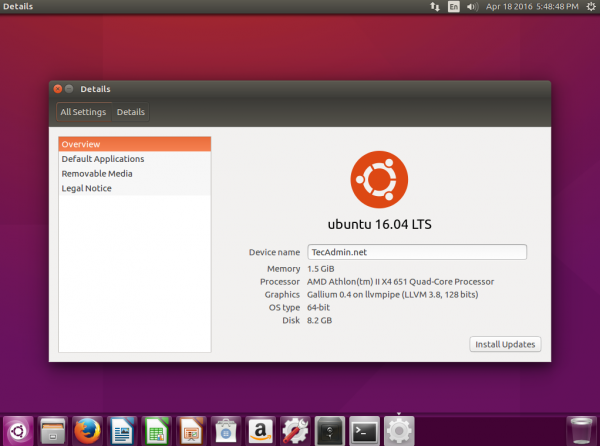Open Firefox web browser

(87, 430)
